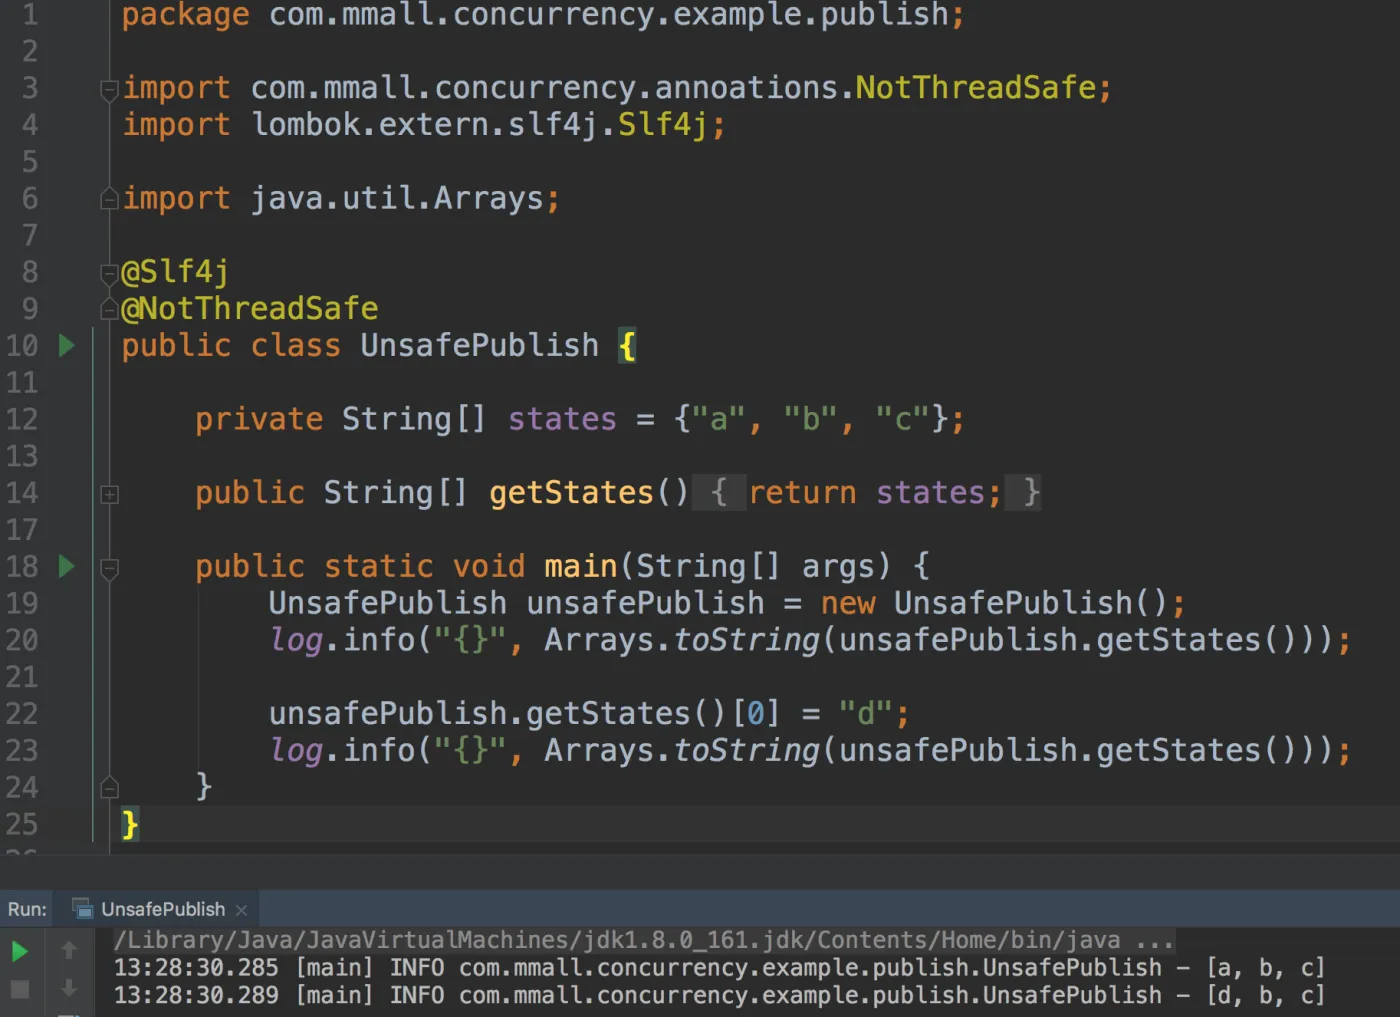The height and width of the screenshot is (1017, 1400).
Task: Run main method from gutter arrow
Action: (x=67, y=567)
